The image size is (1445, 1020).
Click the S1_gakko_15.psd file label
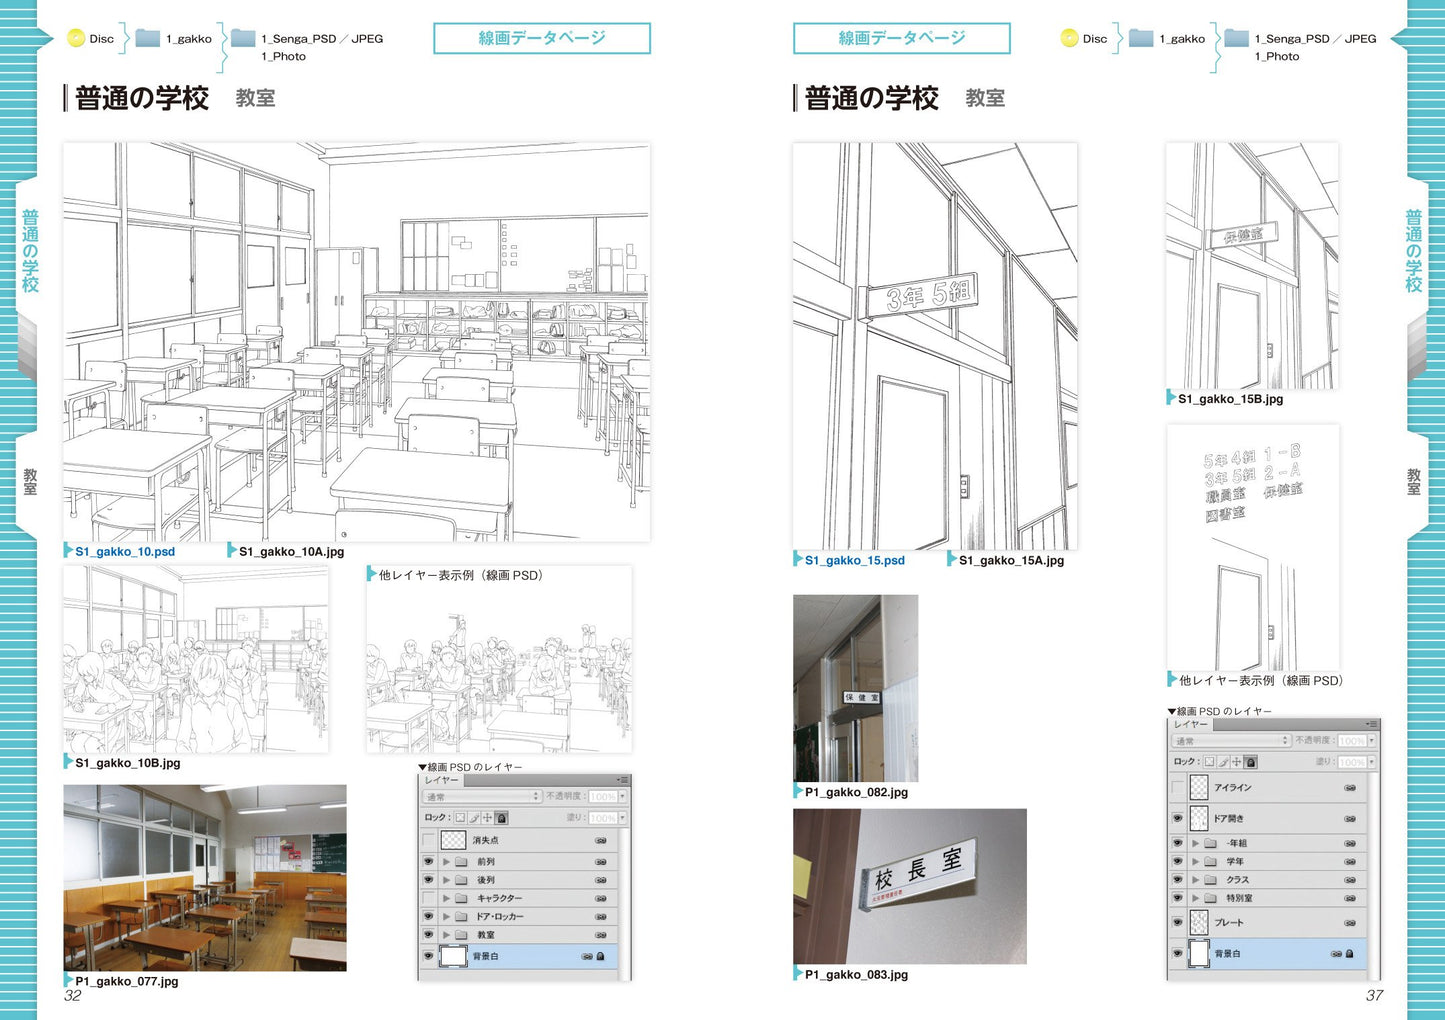854,561
